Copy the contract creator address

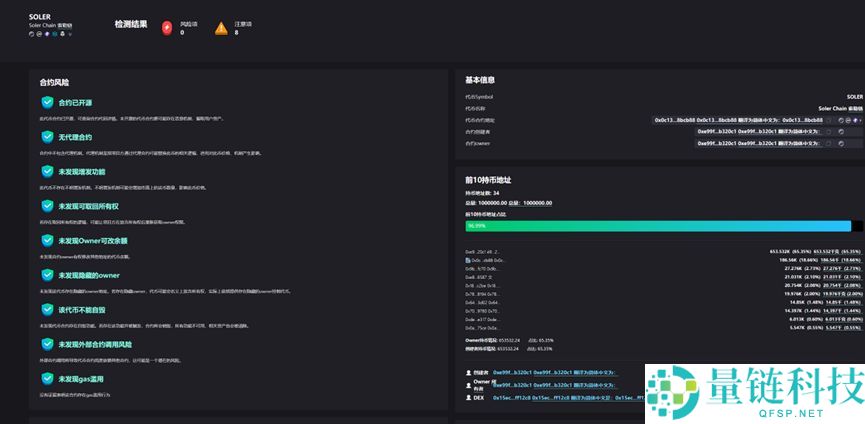[x=830, y=131]
